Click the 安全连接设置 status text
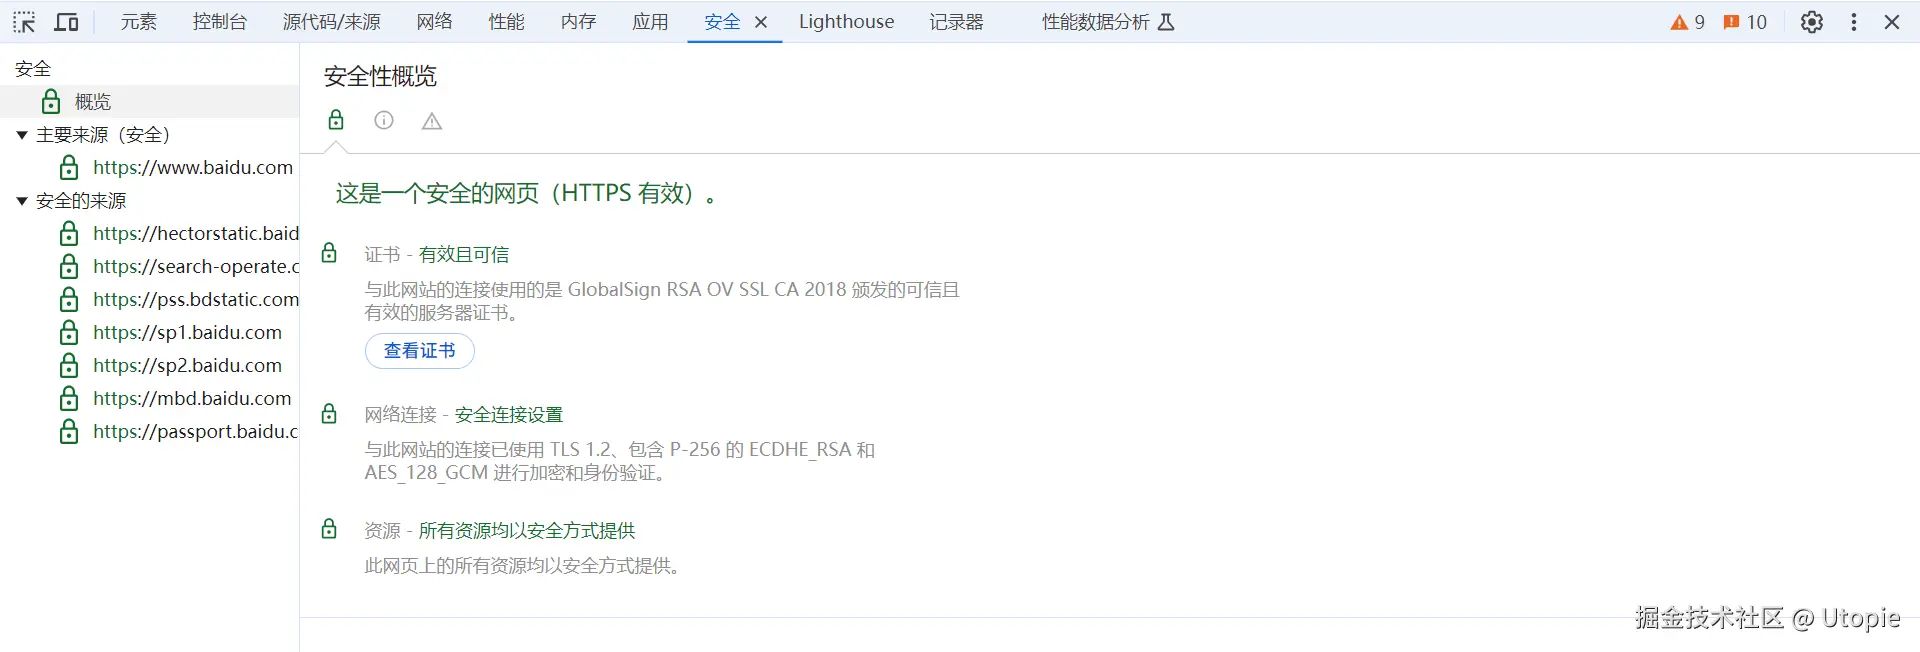 coord(509,414)
